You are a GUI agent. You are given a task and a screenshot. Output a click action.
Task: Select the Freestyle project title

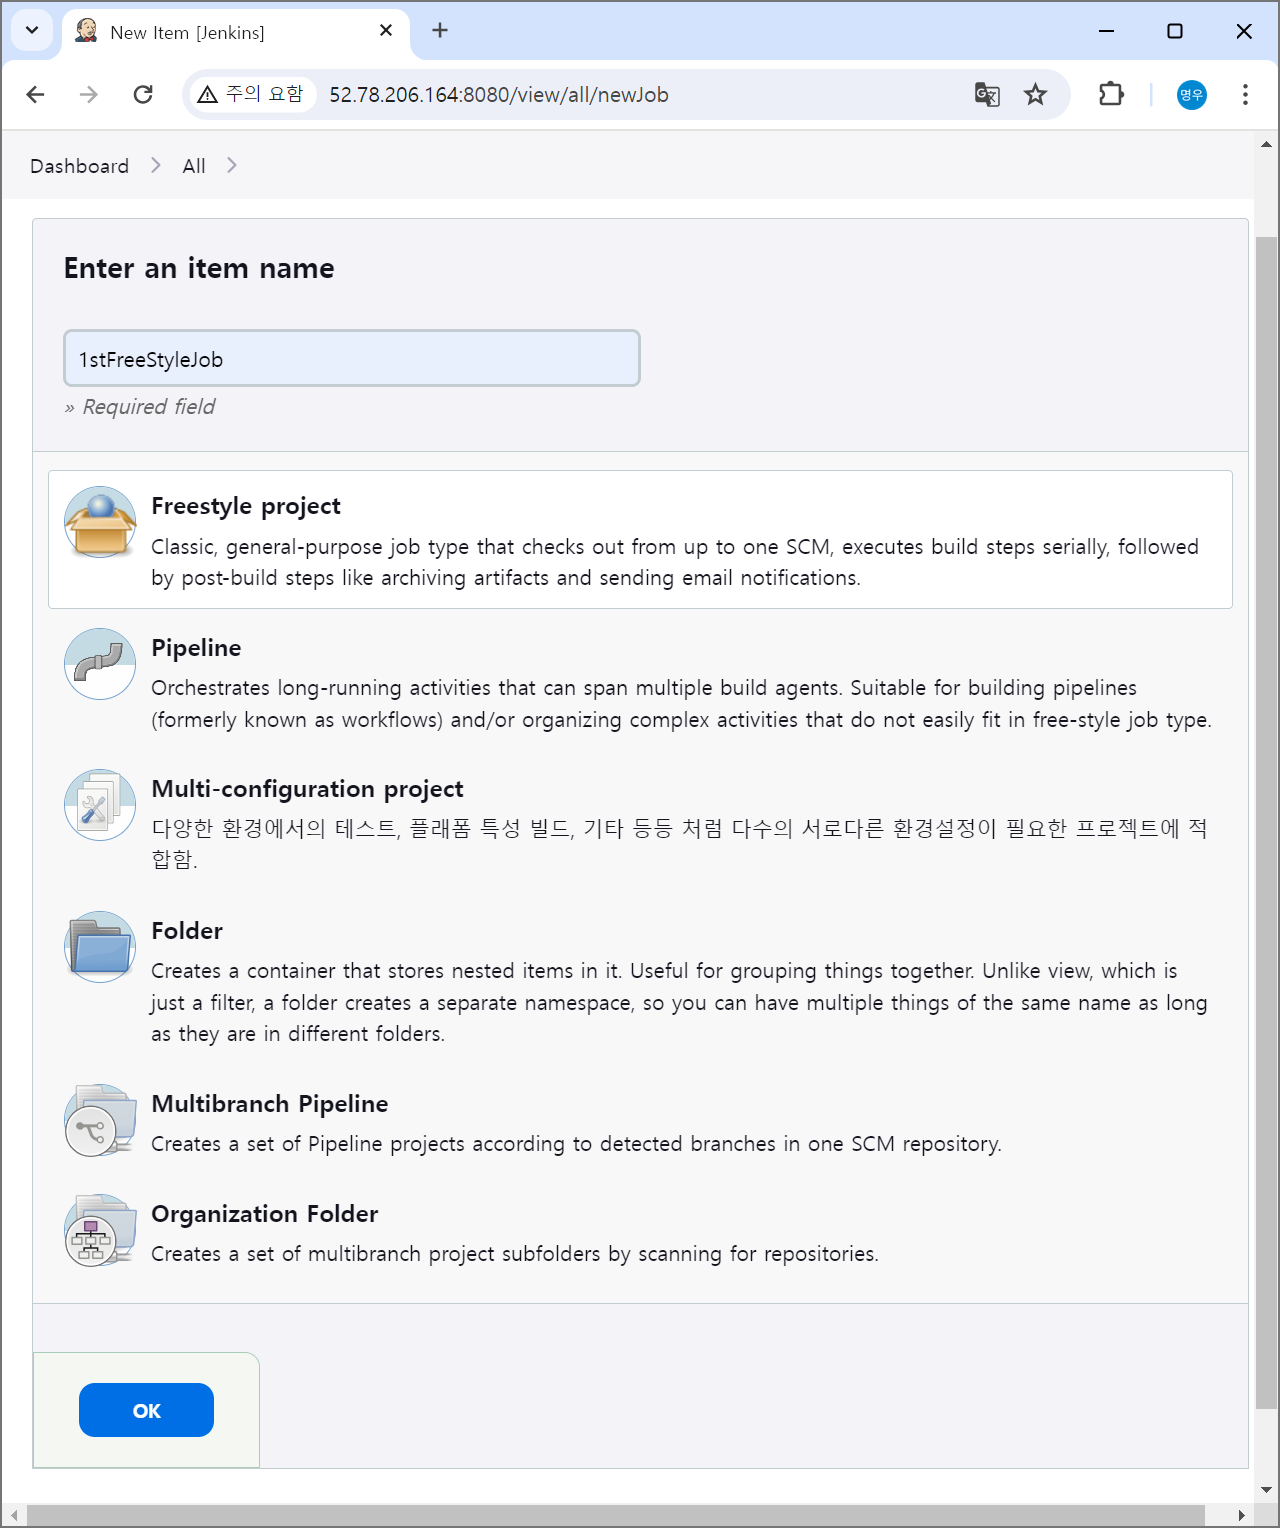[x=246, y=506]
